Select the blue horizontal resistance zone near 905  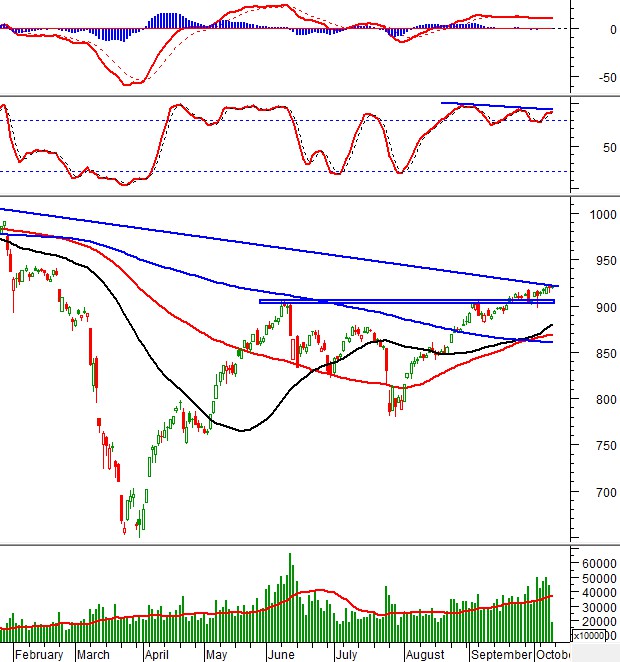pyautogui.click(x=400, y=301)
